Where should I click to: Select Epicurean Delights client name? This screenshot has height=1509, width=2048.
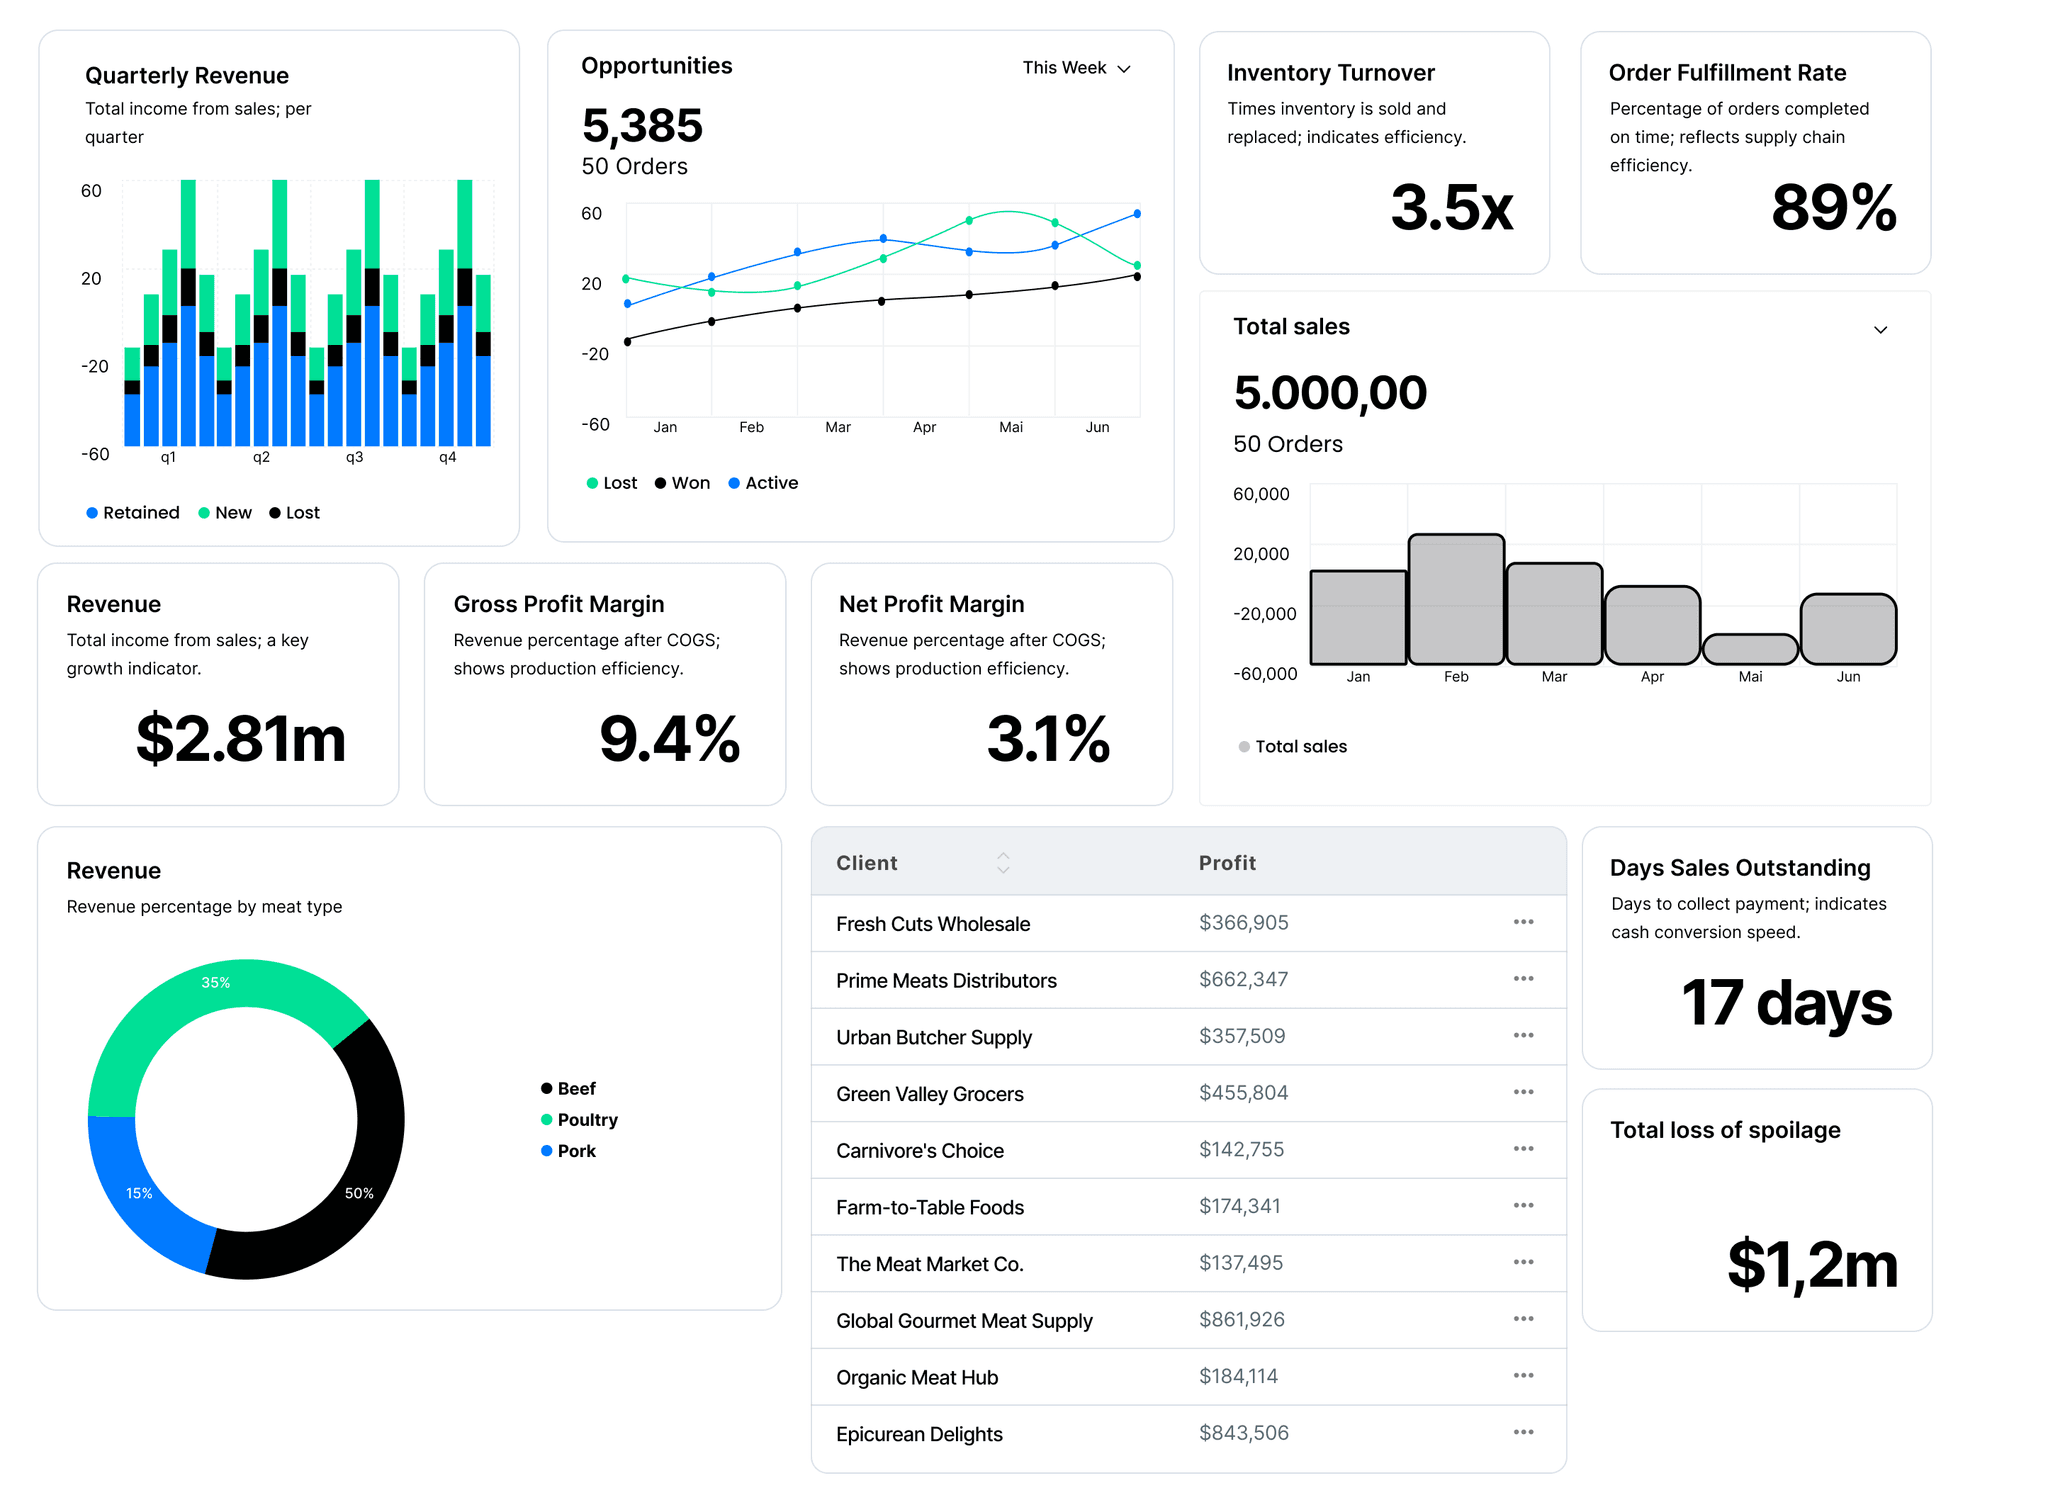(x=919, y=1434)
